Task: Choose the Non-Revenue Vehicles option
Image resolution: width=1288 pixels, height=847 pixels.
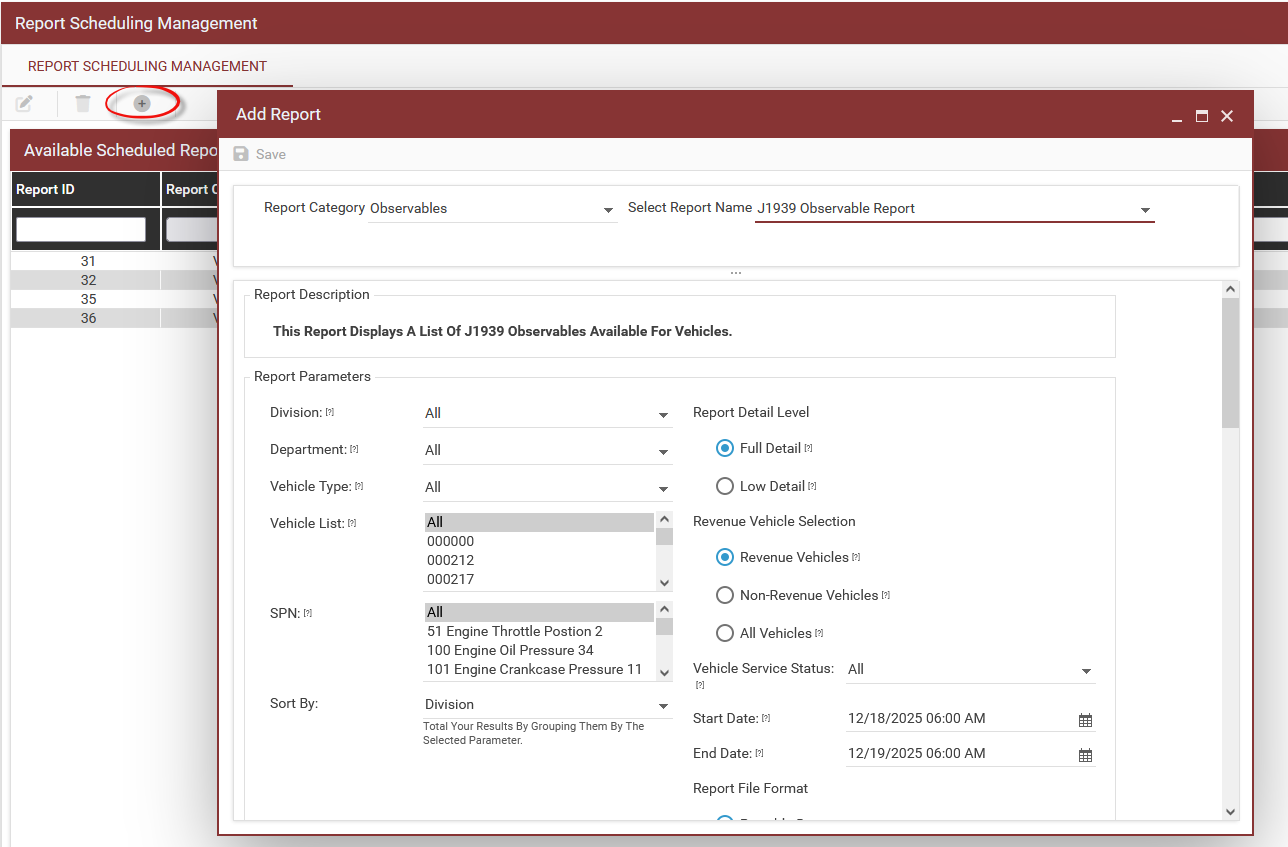Action: coord(725,595)
